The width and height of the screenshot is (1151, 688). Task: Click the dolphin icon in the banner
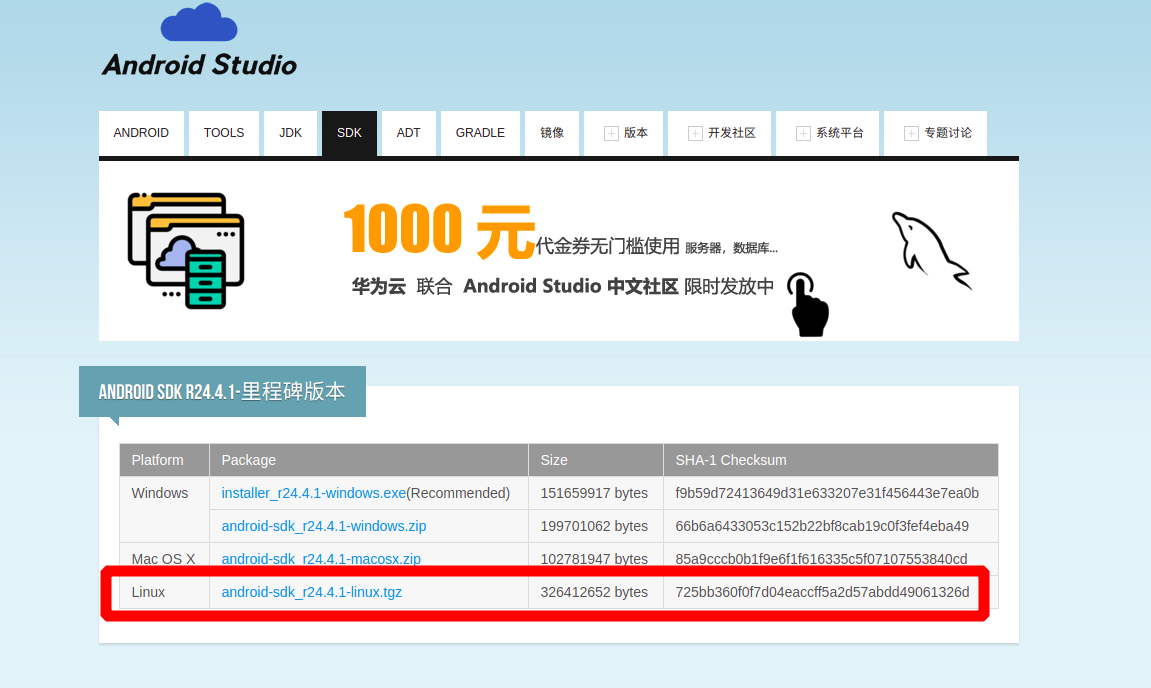[931, 250]
